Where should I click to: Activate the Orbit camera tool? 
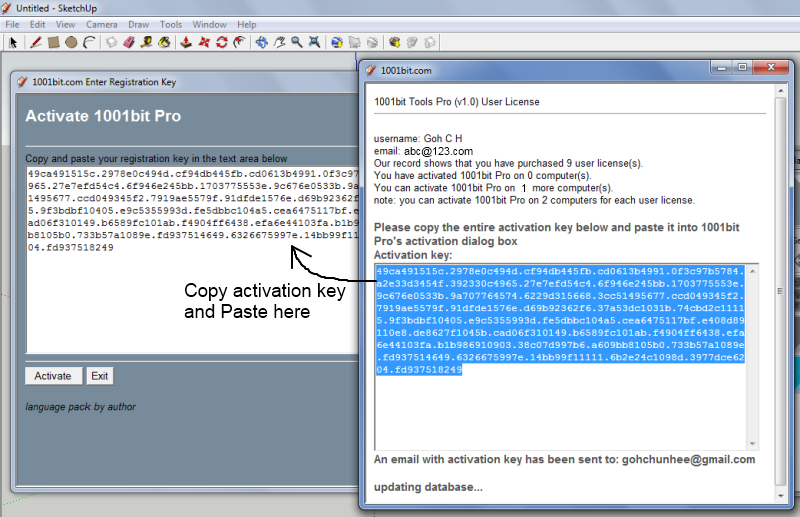[x=262, y=42]
